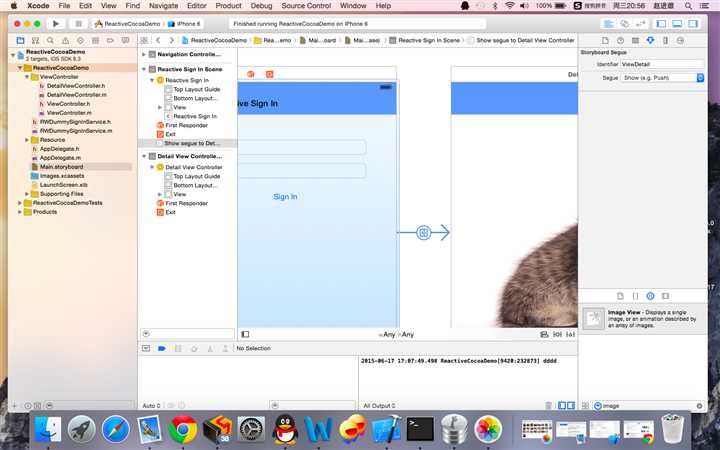Click the Any Any size class control
The width and height of the screenshot is (720, 450).
click(x=396, y=334)
